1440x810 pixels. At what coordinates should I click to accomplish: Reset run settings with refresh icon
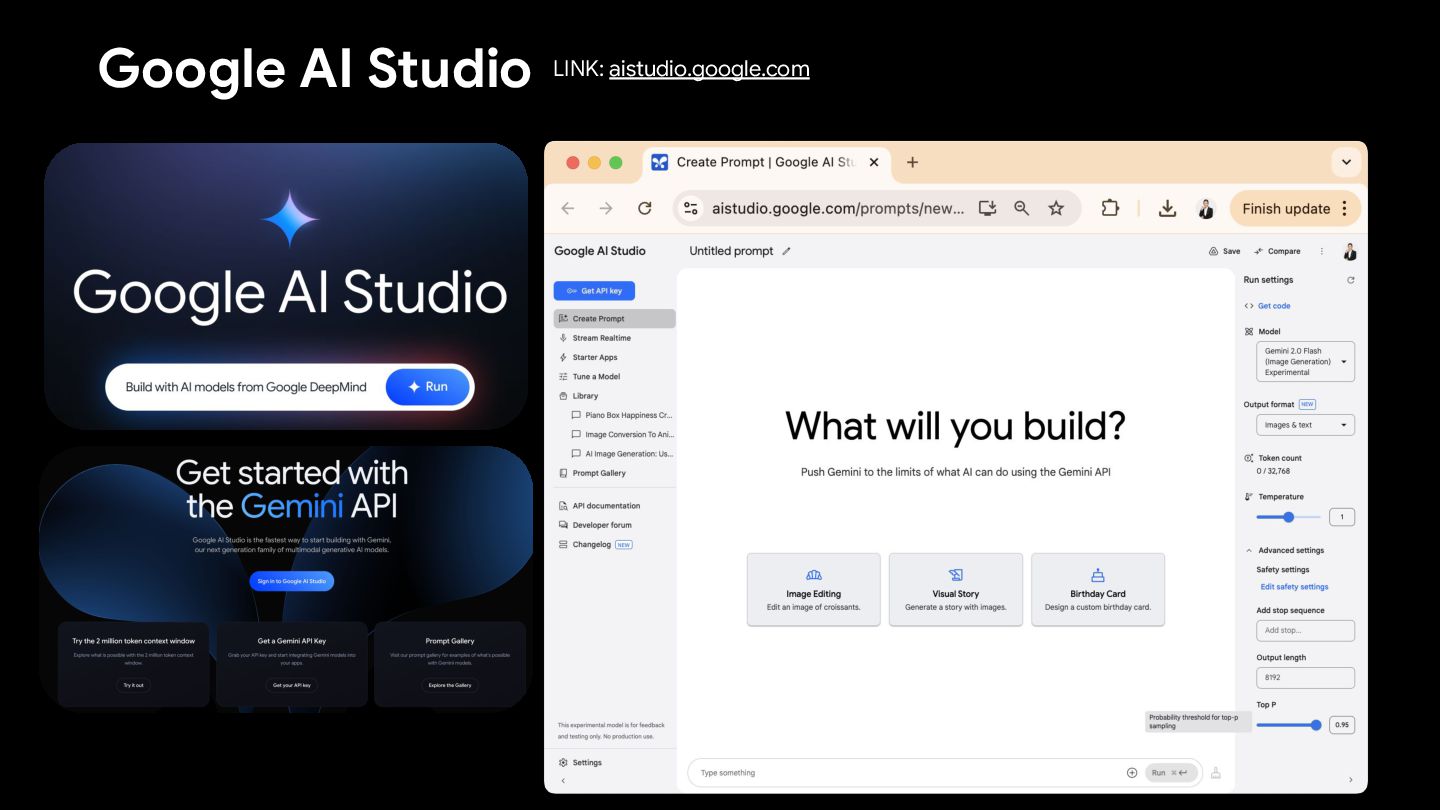point(1351,280)
